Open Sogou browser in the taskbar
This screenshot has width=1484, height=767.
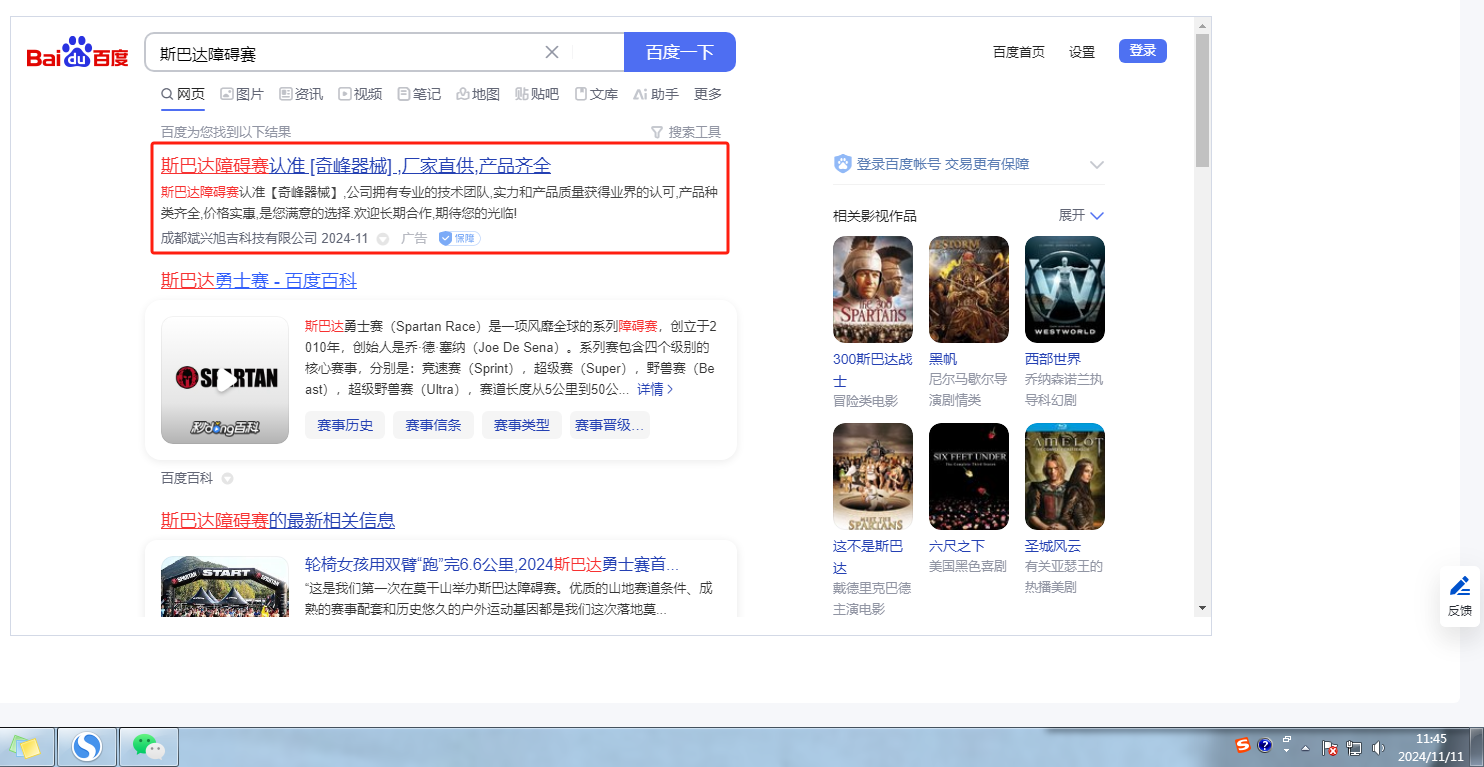click(x=87, y=746)
